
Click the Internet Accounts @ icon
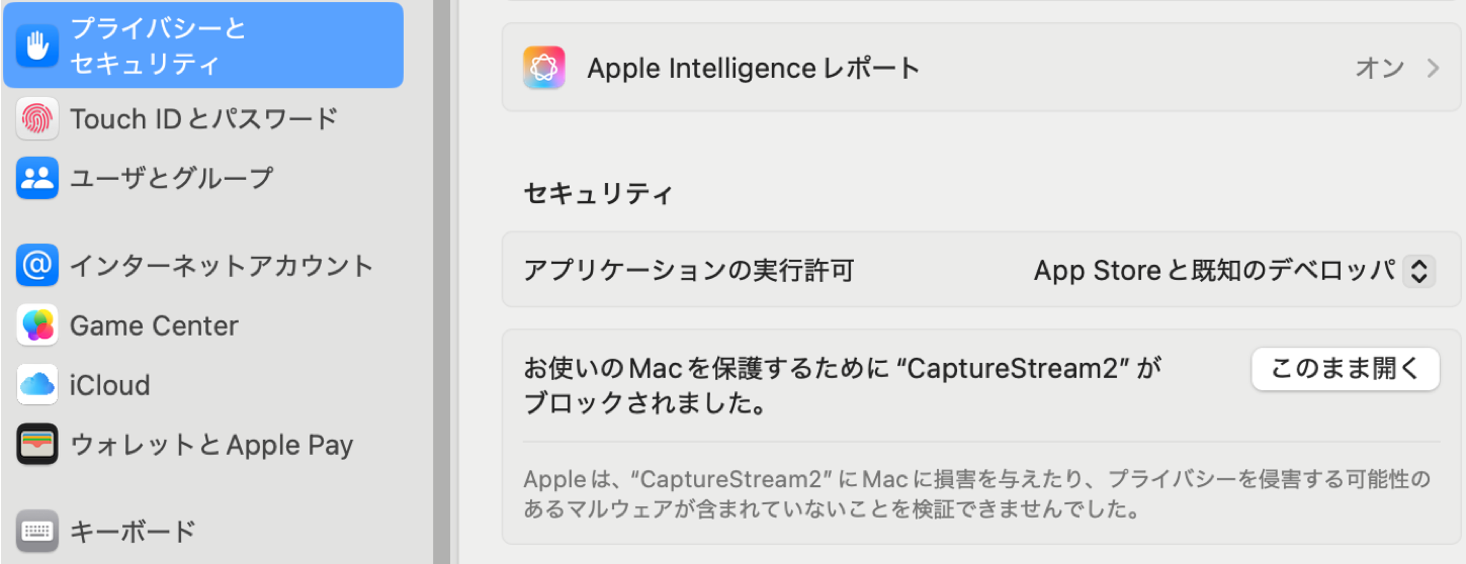pos(37,266)
